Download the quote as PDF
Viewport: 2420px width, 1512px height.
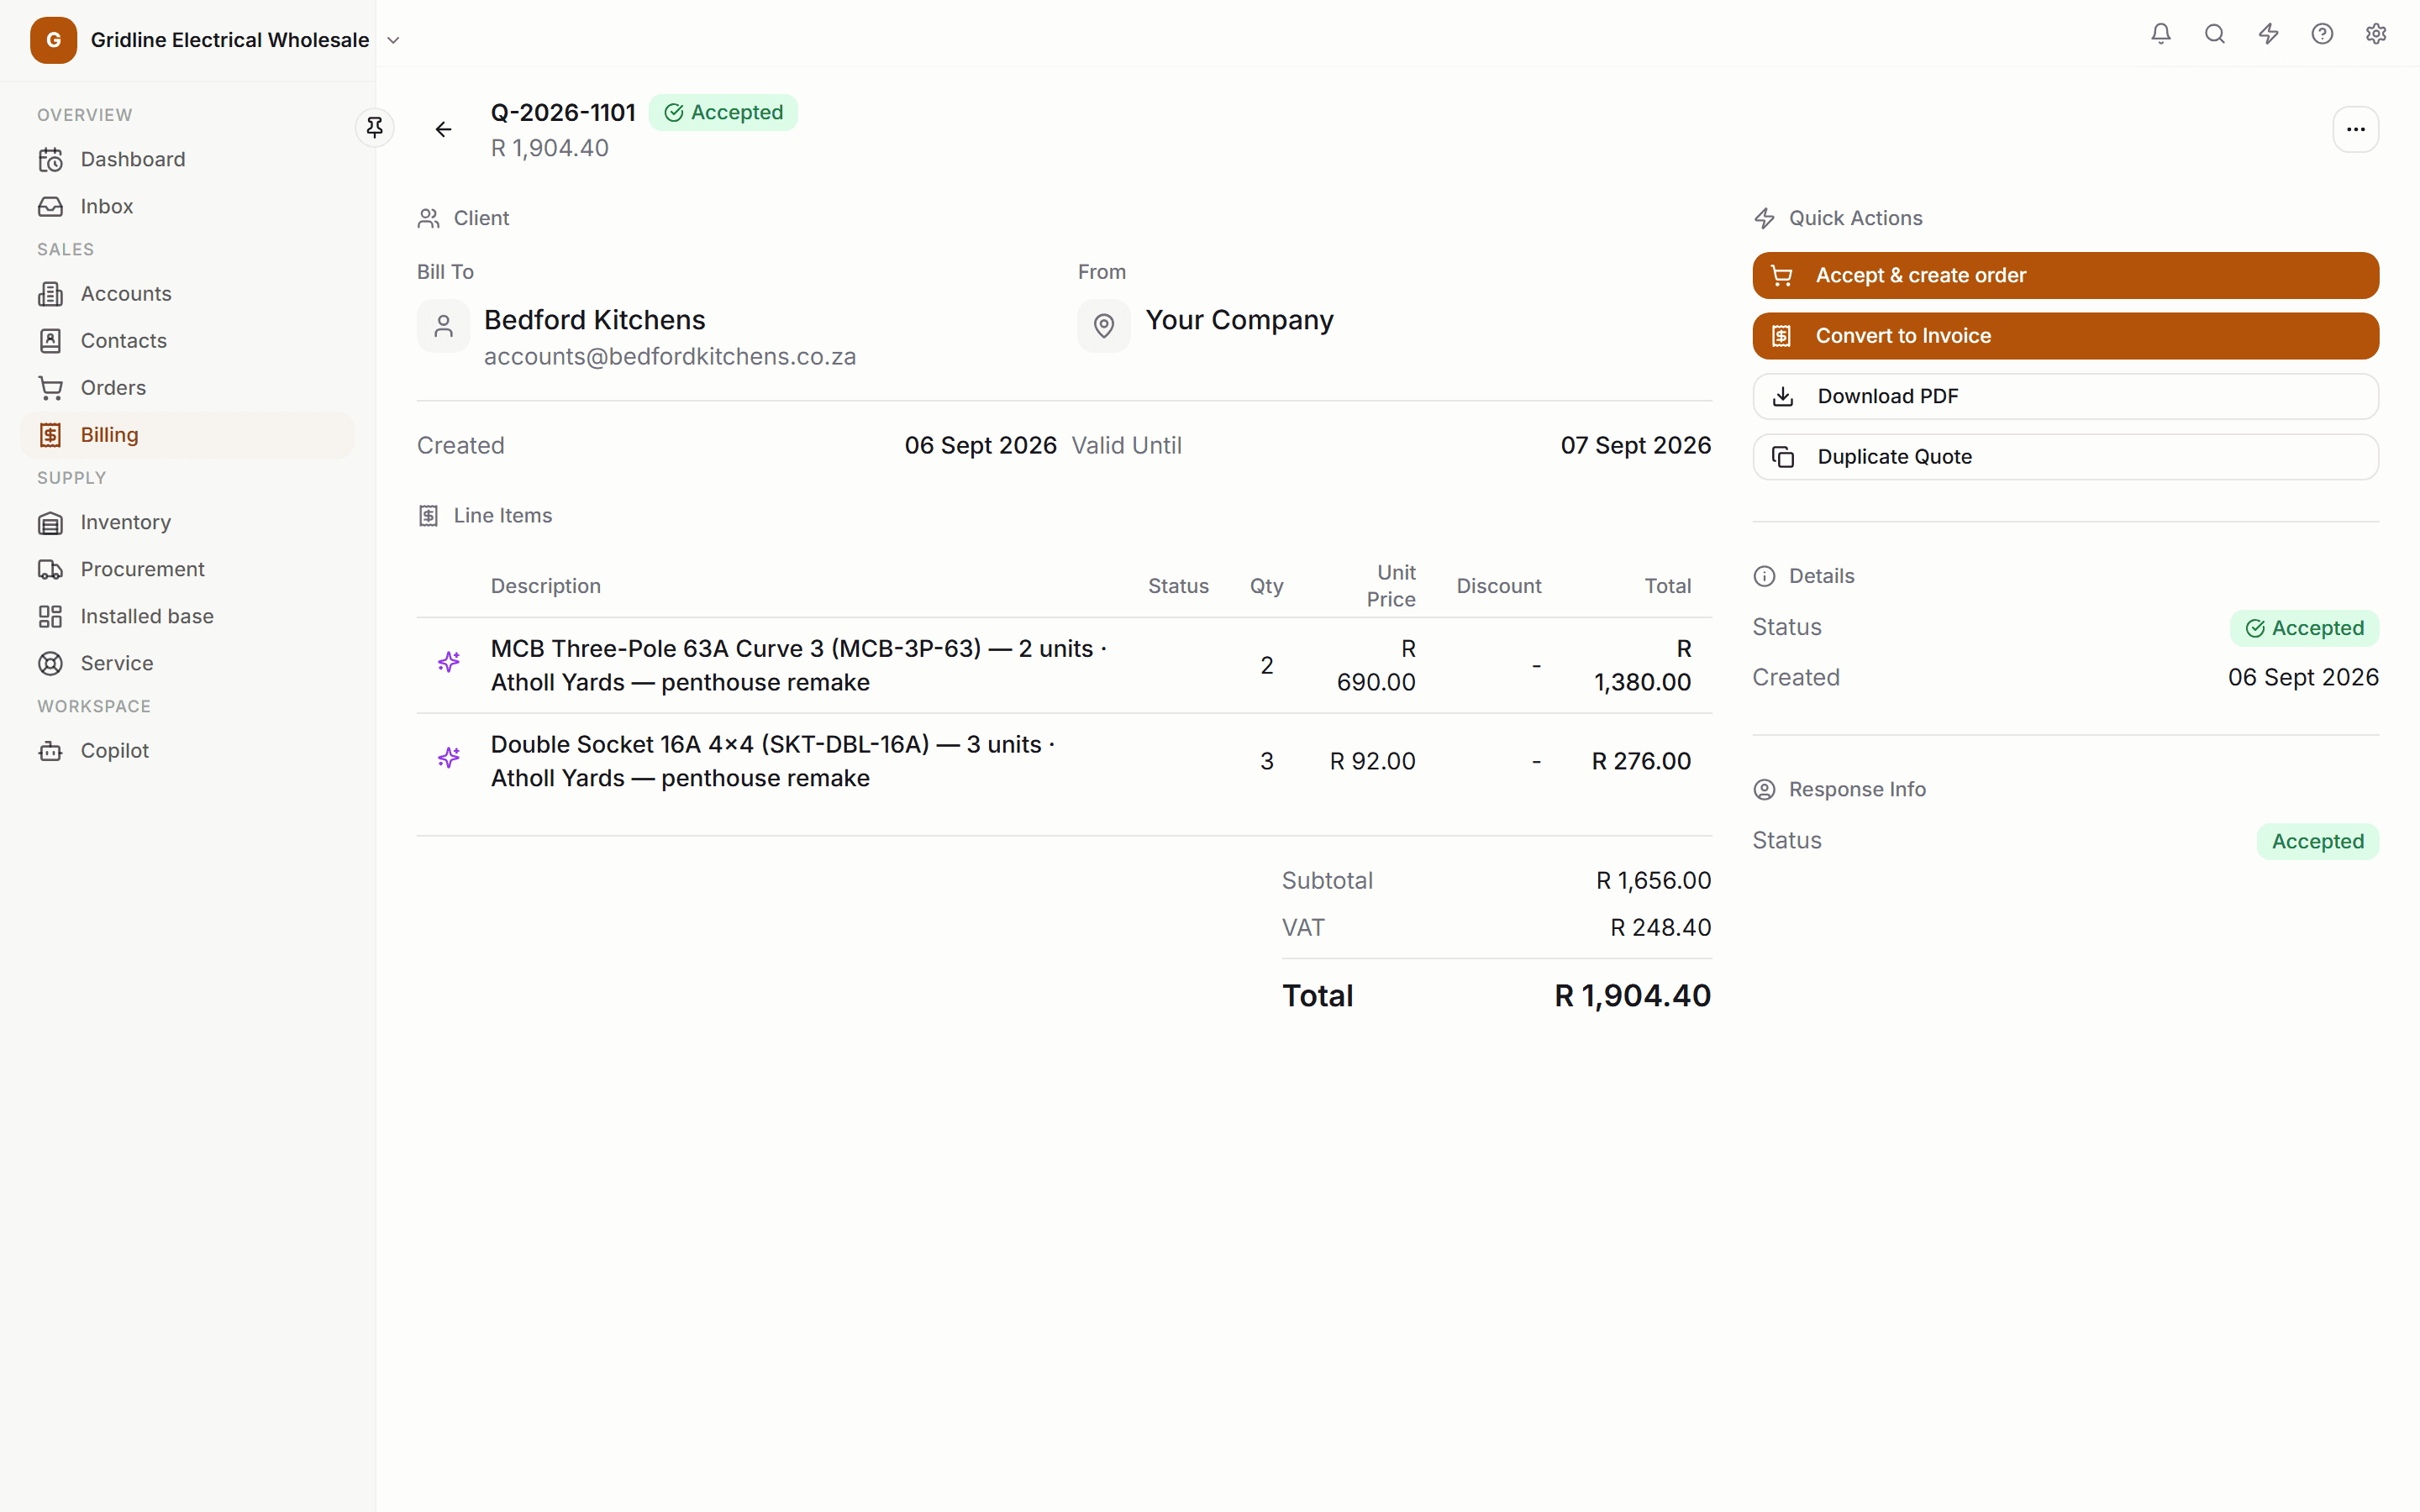tap(2065, 396)
